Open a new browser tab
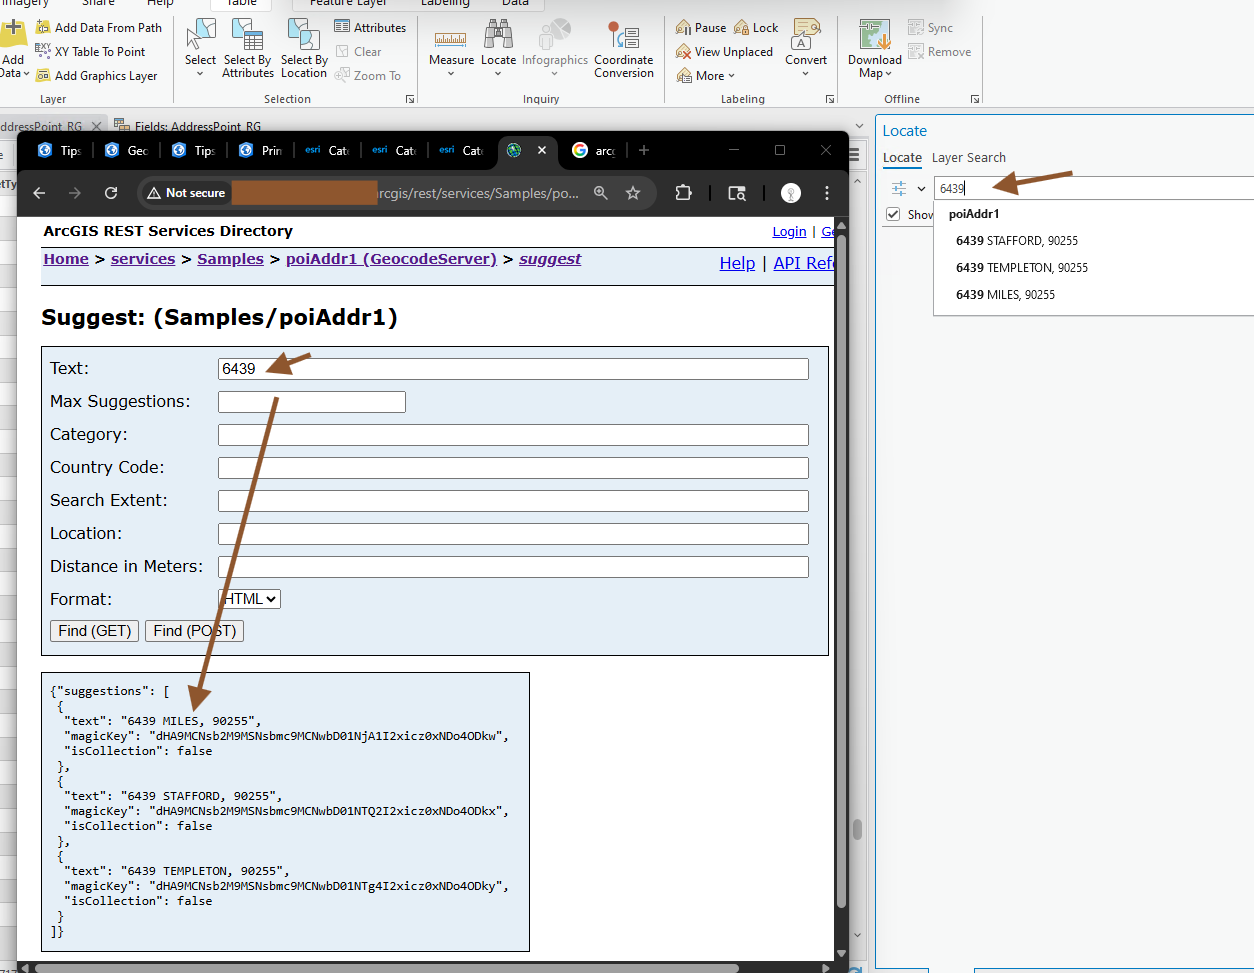Screen dimensions: 1254x973 [644, 150]
